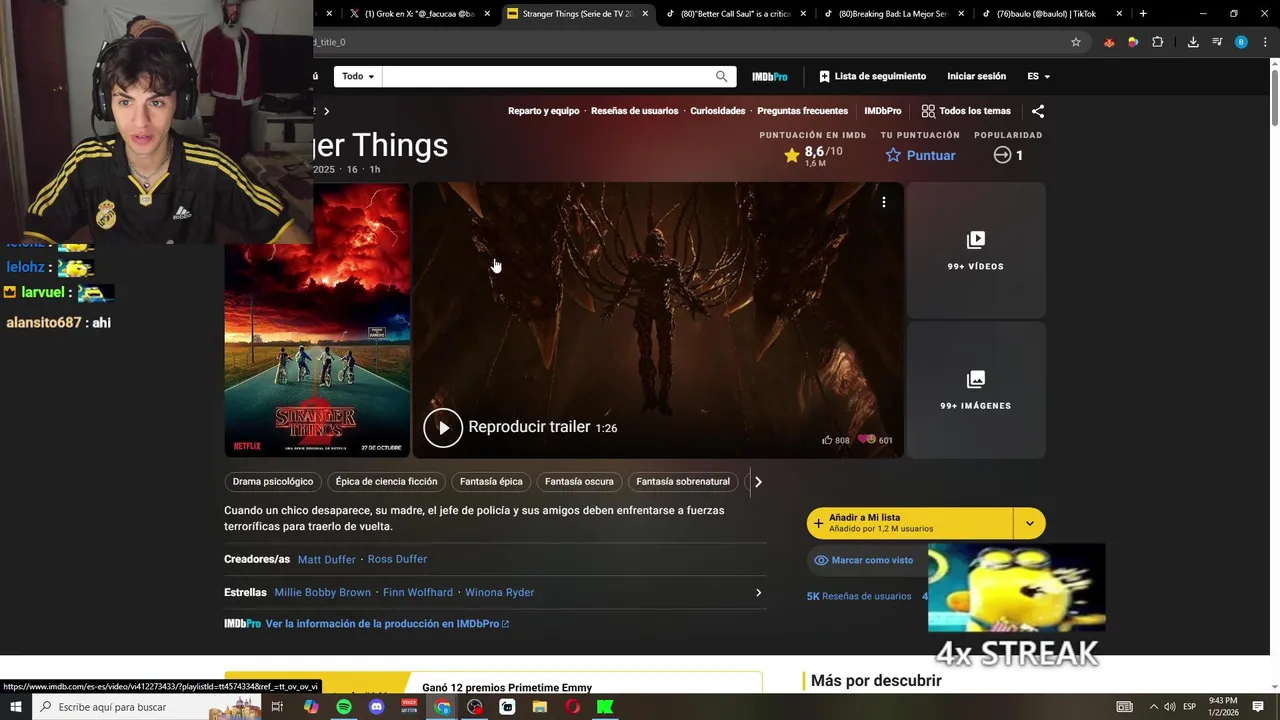Open Discord from the taskbar
The image size is (1280, 720).
[x=376, y=707]
